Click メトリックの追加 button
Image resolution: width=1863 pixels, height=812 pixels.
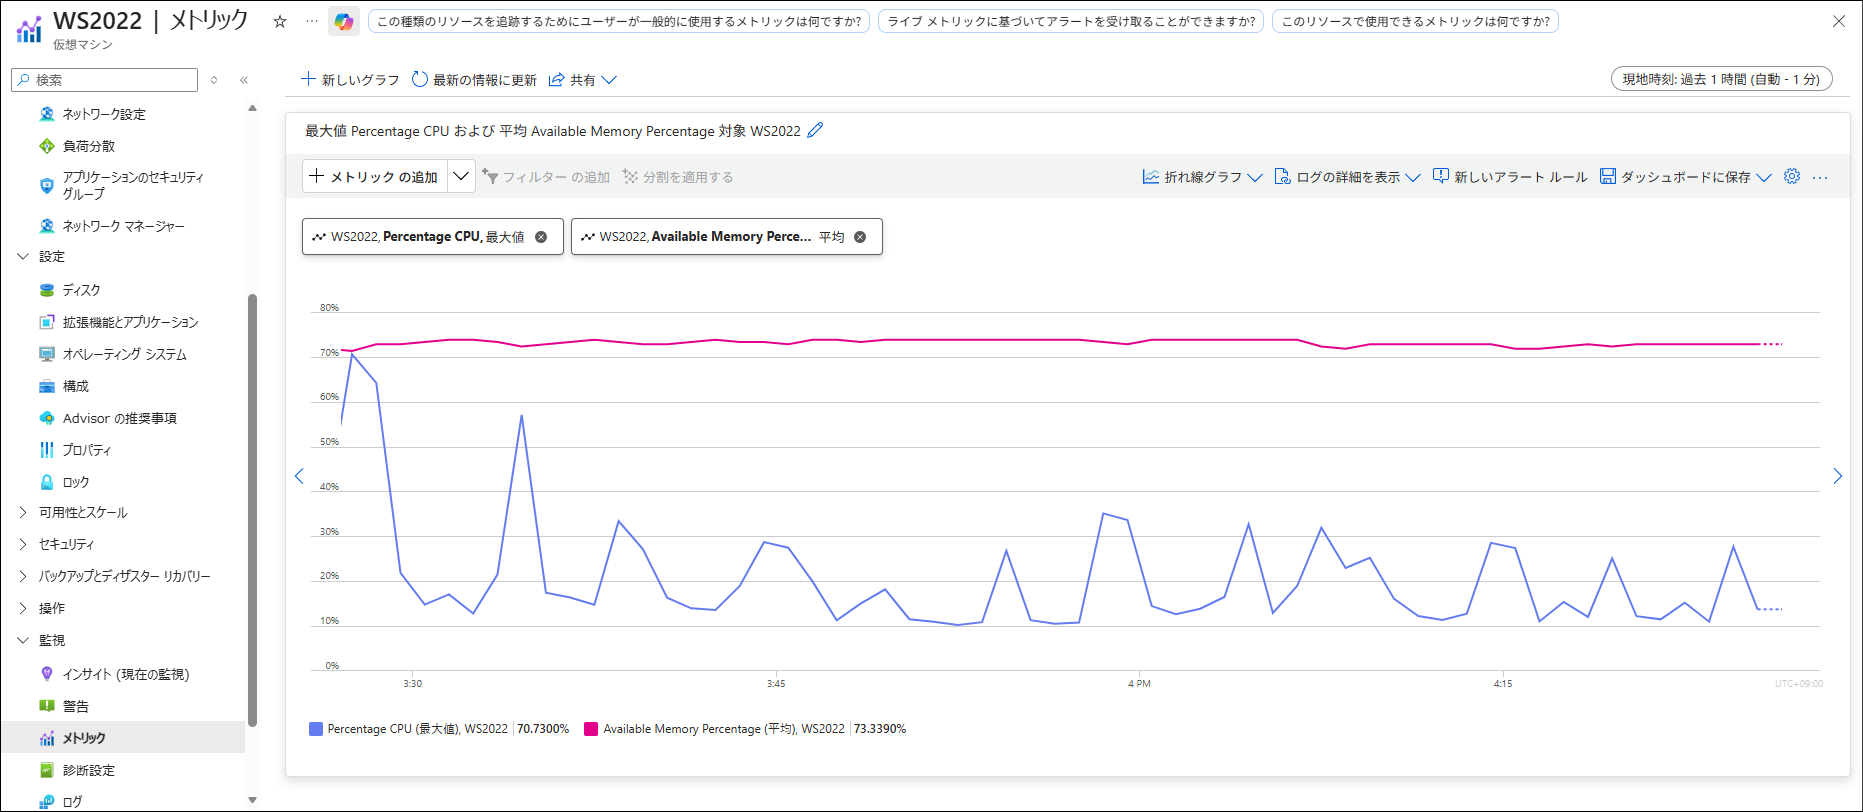[375, 177]
